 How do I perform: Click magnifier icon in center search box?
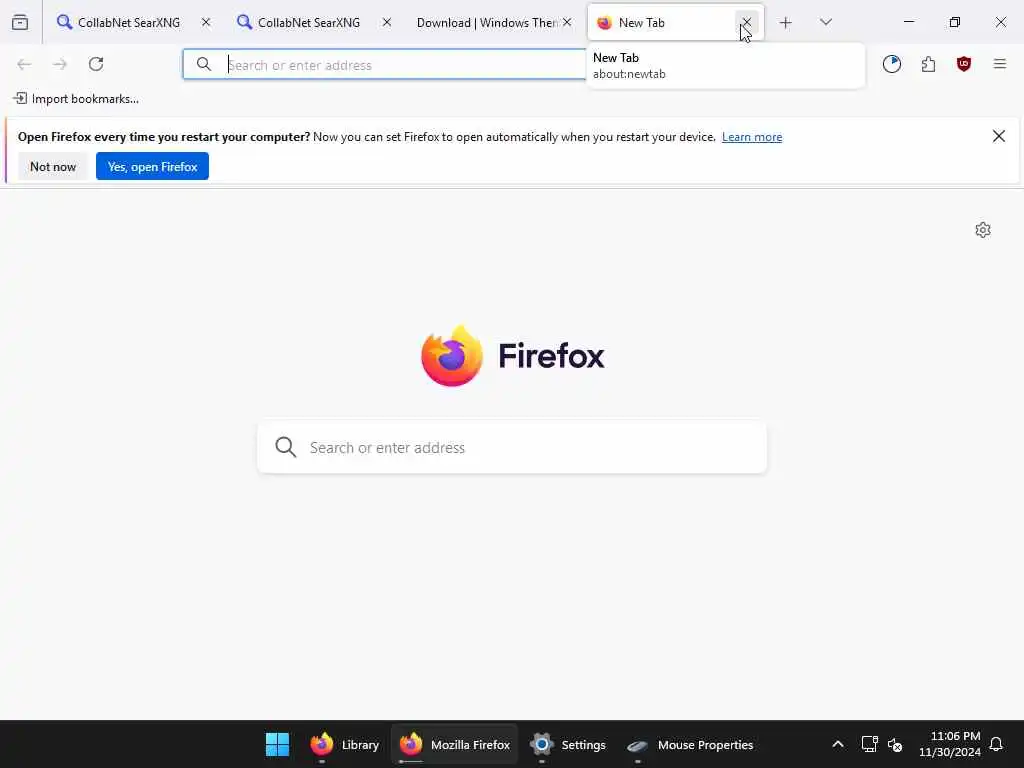coord(286,447)
